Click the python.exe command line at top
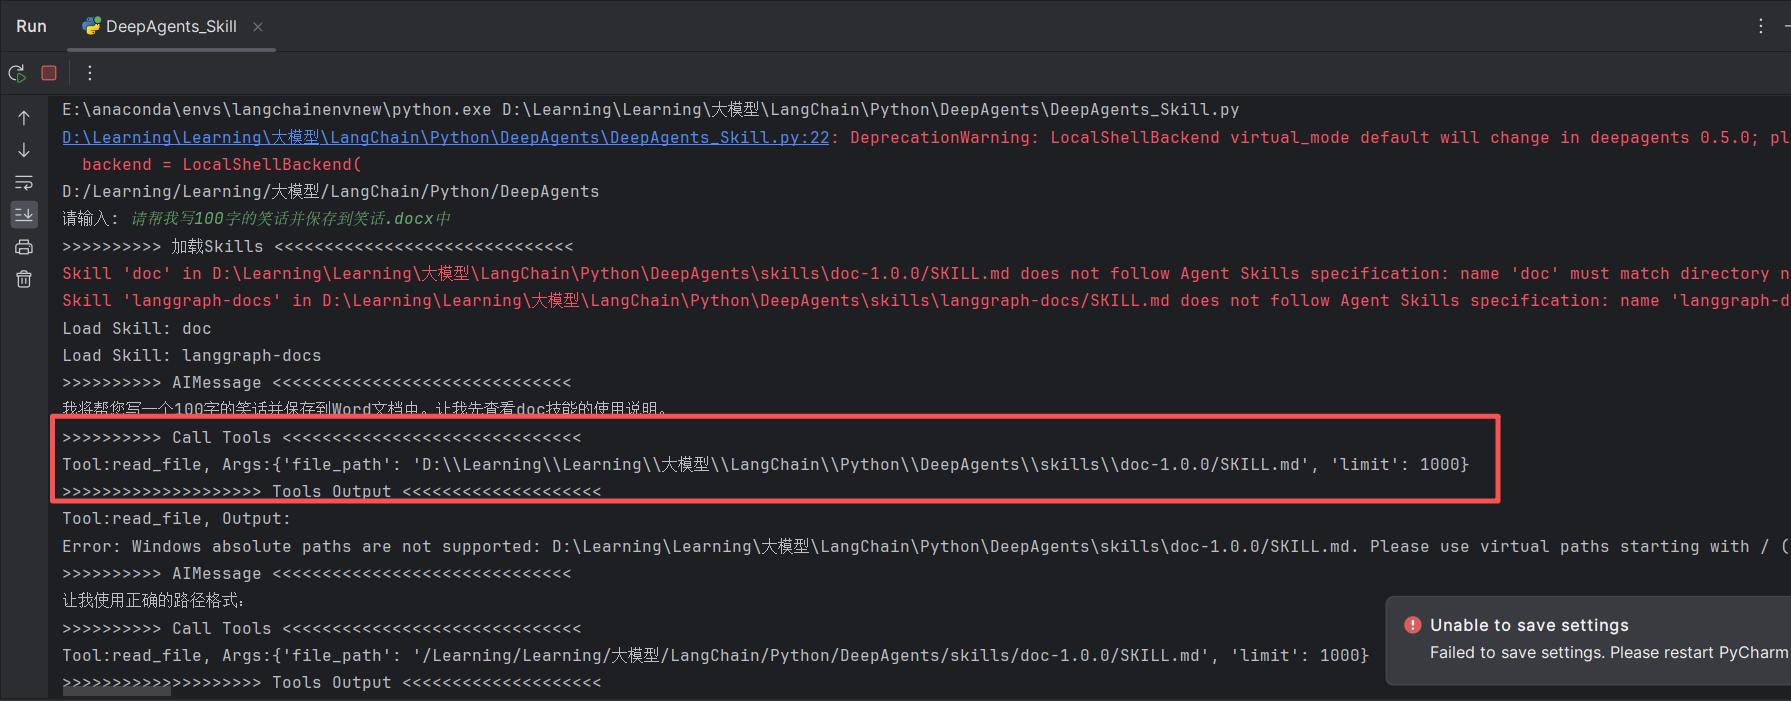The height and width of the screenshot is (701, 1791). click(651, 109)
